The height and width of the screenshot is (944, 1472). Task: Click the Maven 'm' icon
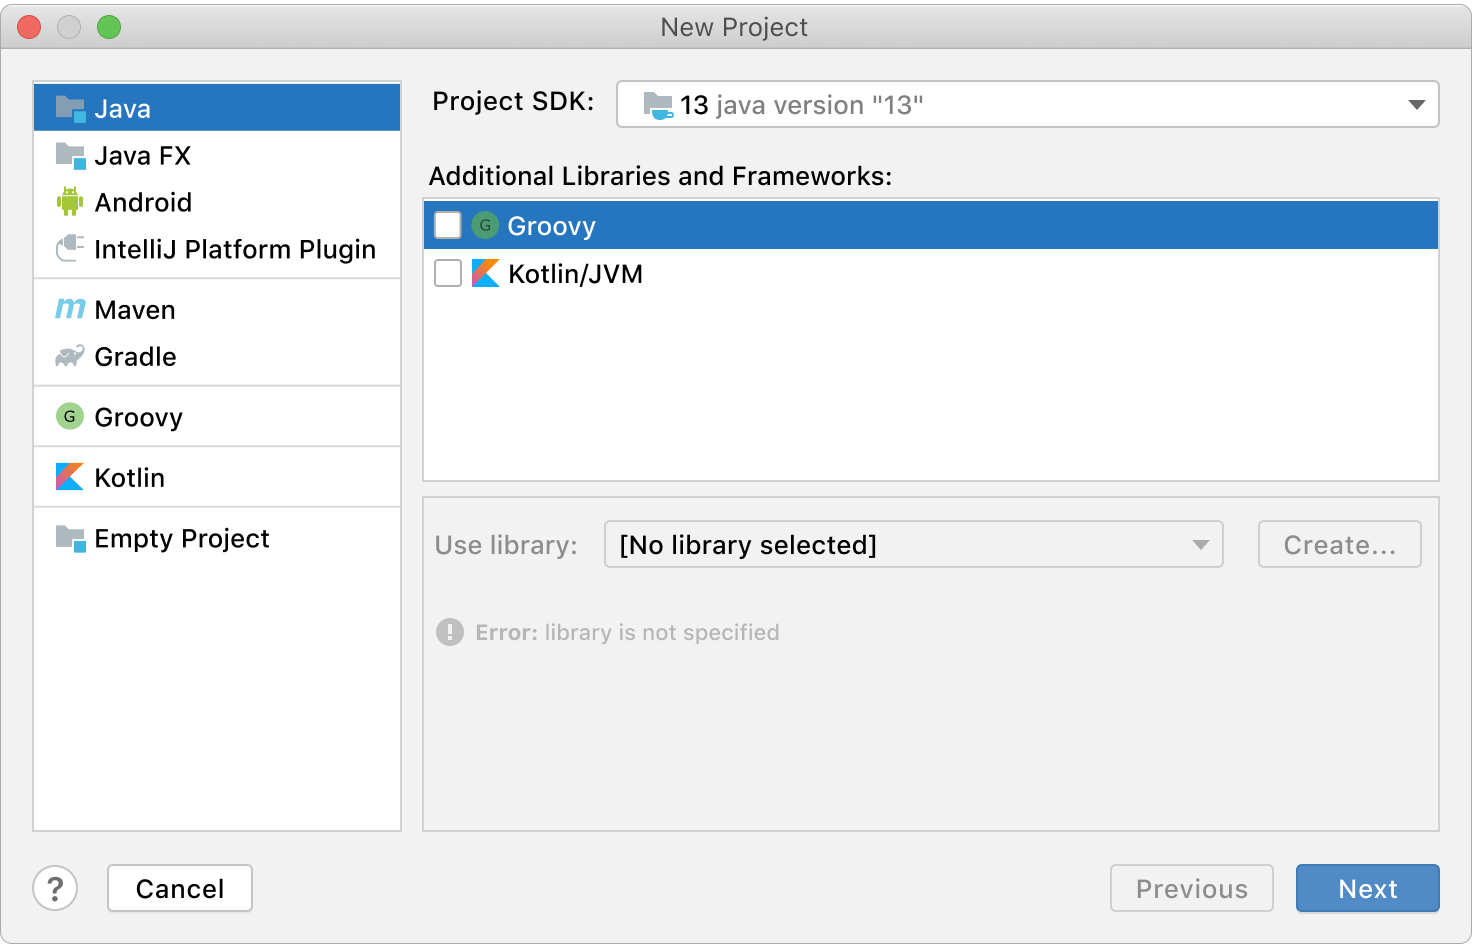pos(70,309)
